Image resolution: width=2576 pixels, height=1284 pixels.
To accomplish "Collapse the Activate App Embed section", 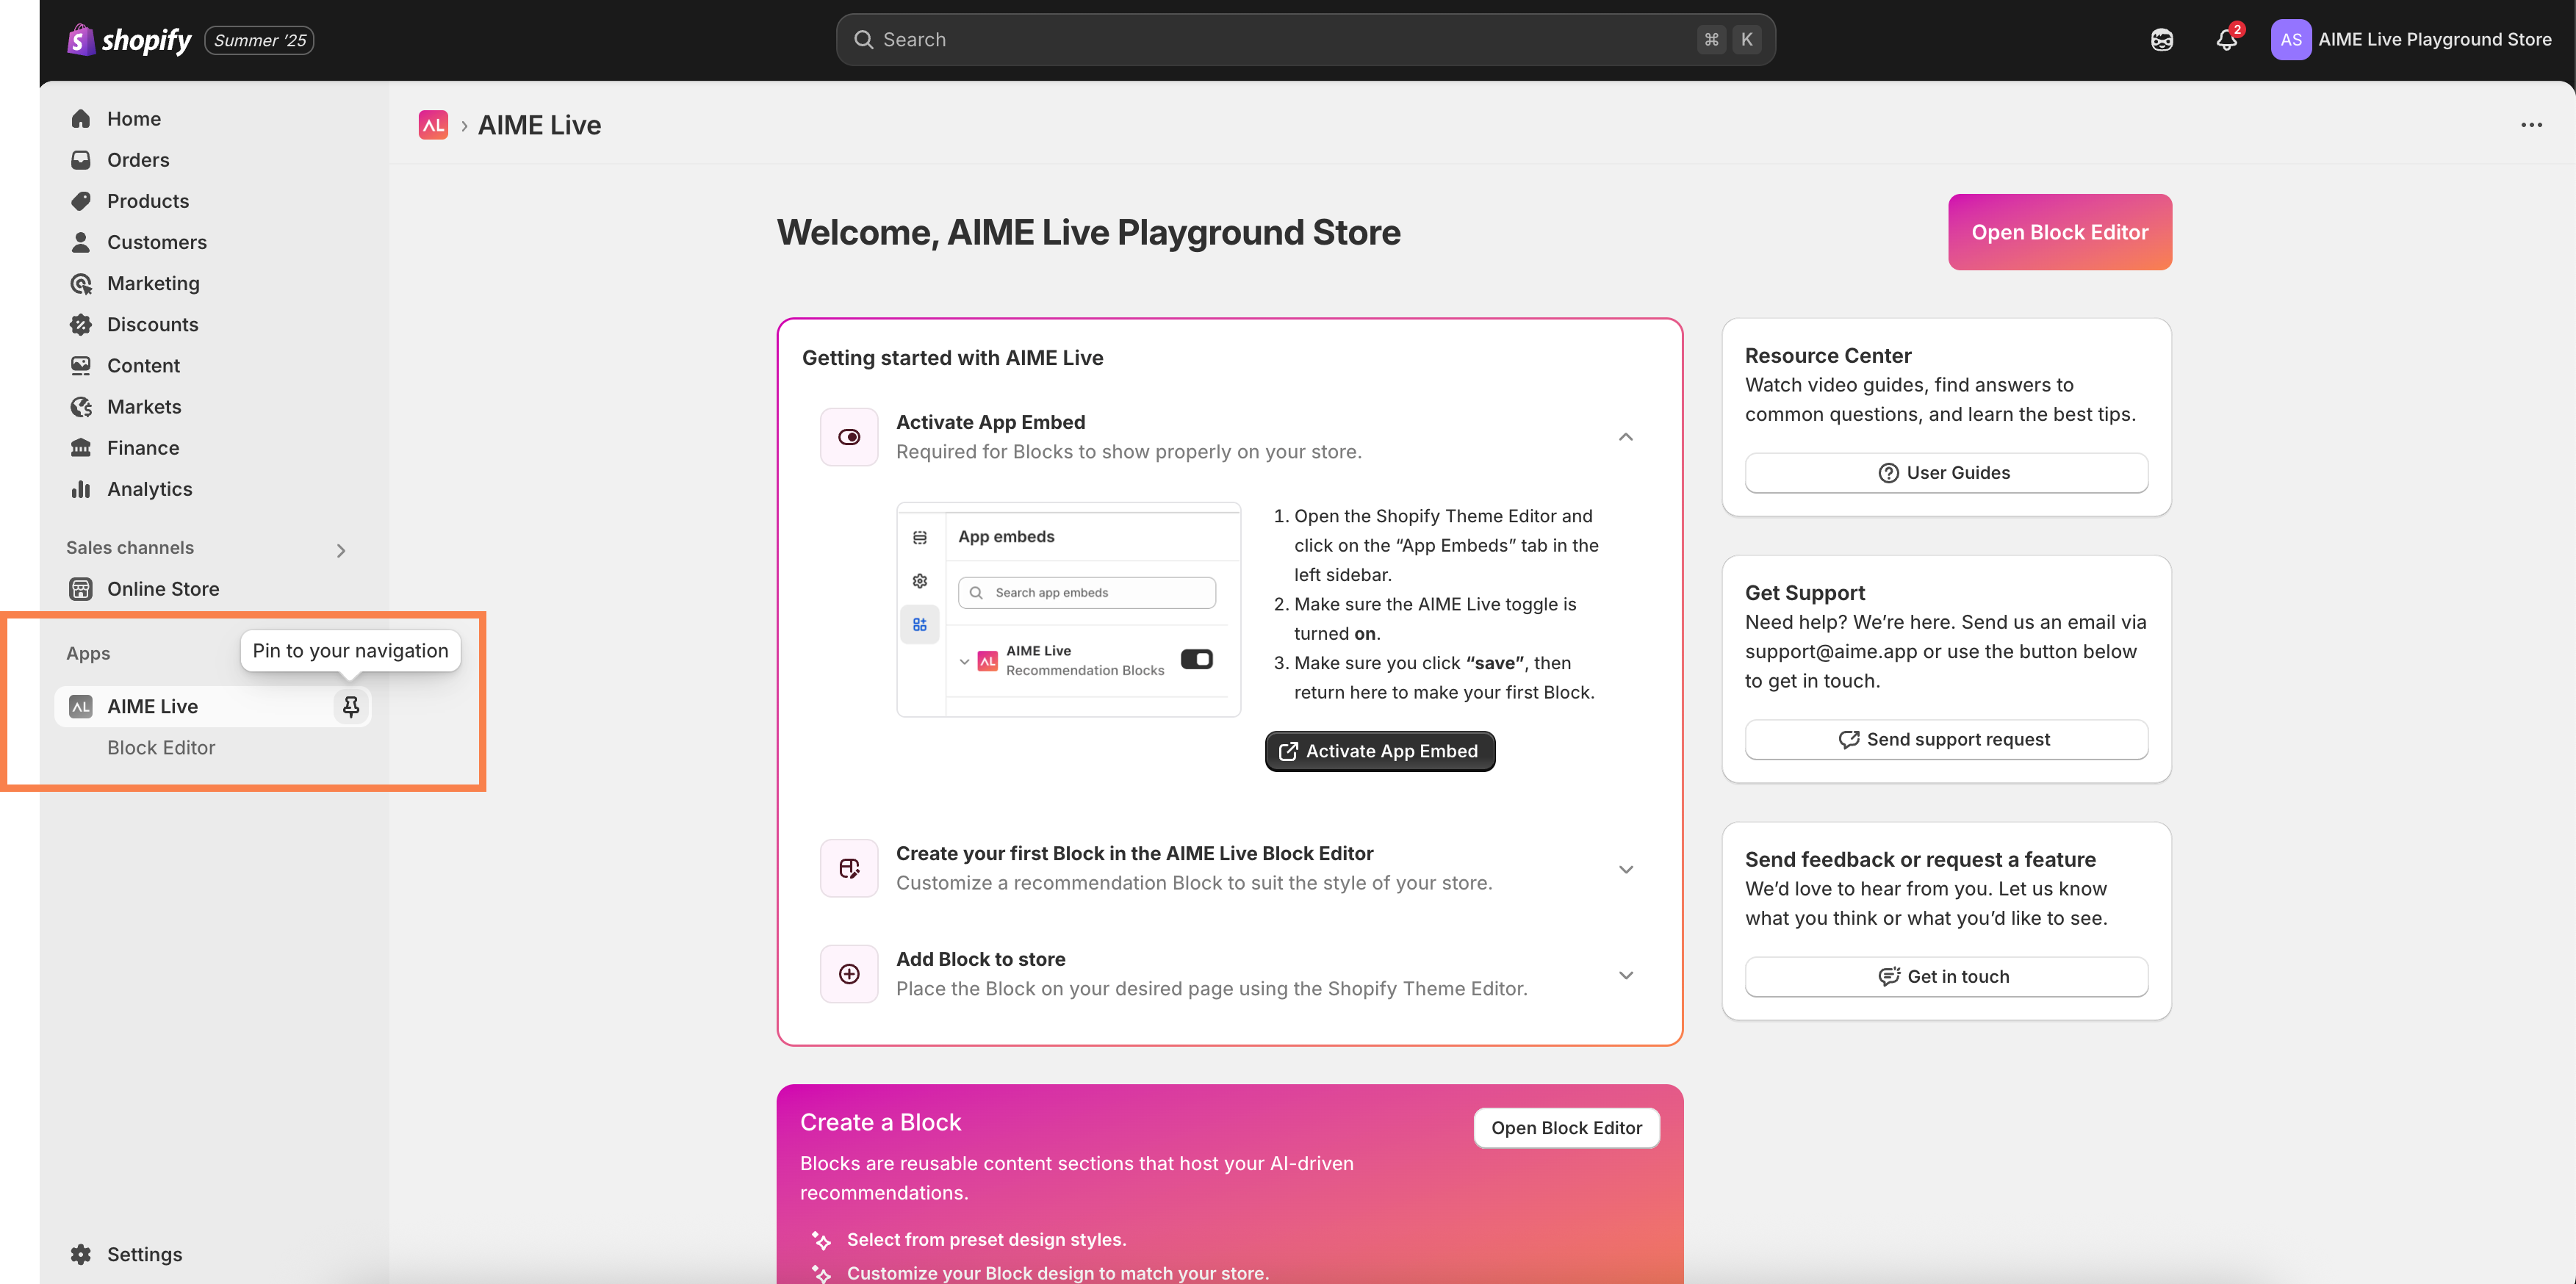I will coord(1626,437).
